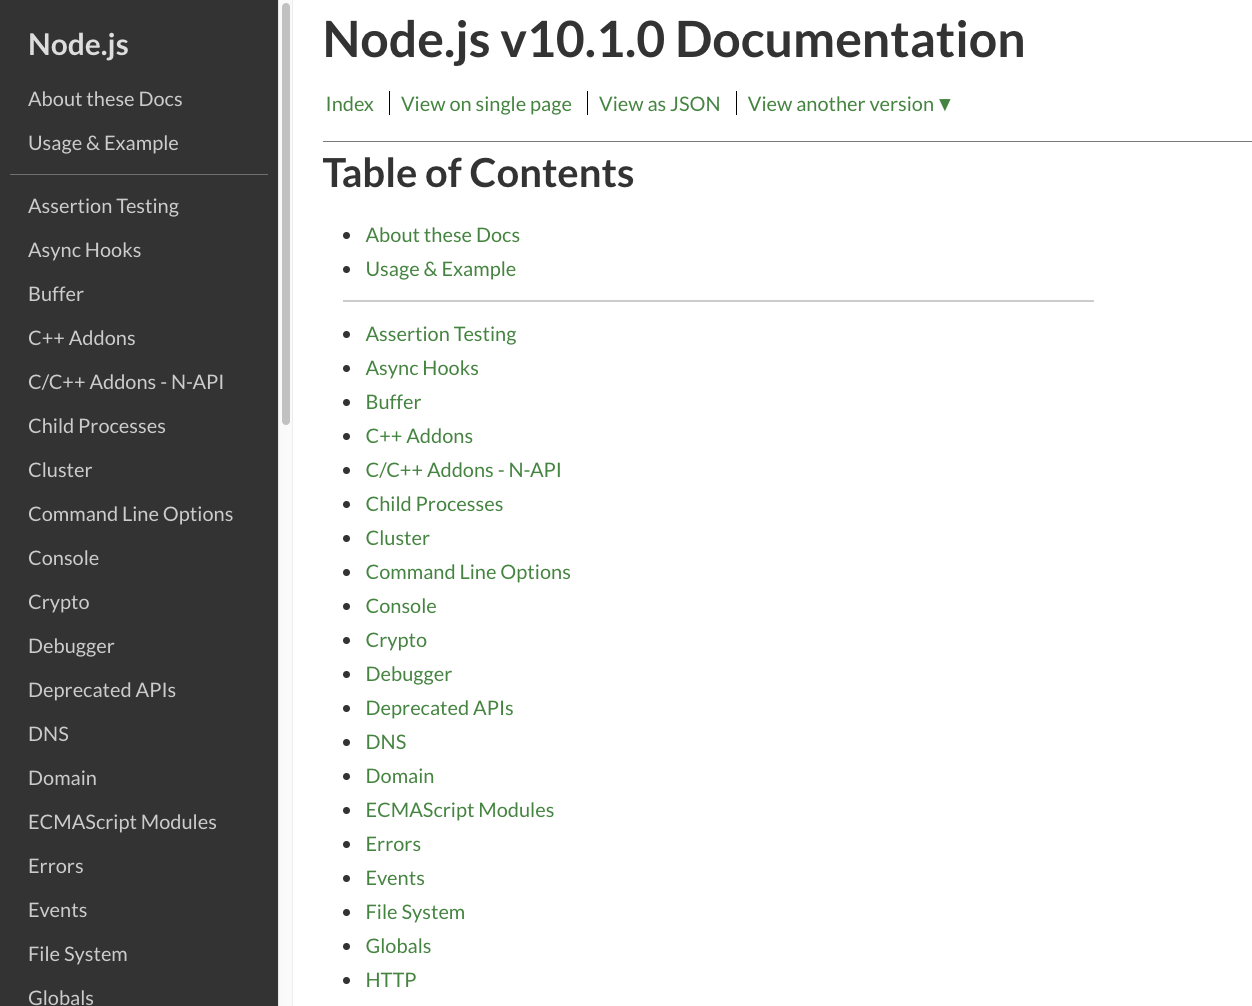This screenshot has width=1252, height=1006.
Task: Open Buffer in the sidebar
Action: tap(56, 294)
